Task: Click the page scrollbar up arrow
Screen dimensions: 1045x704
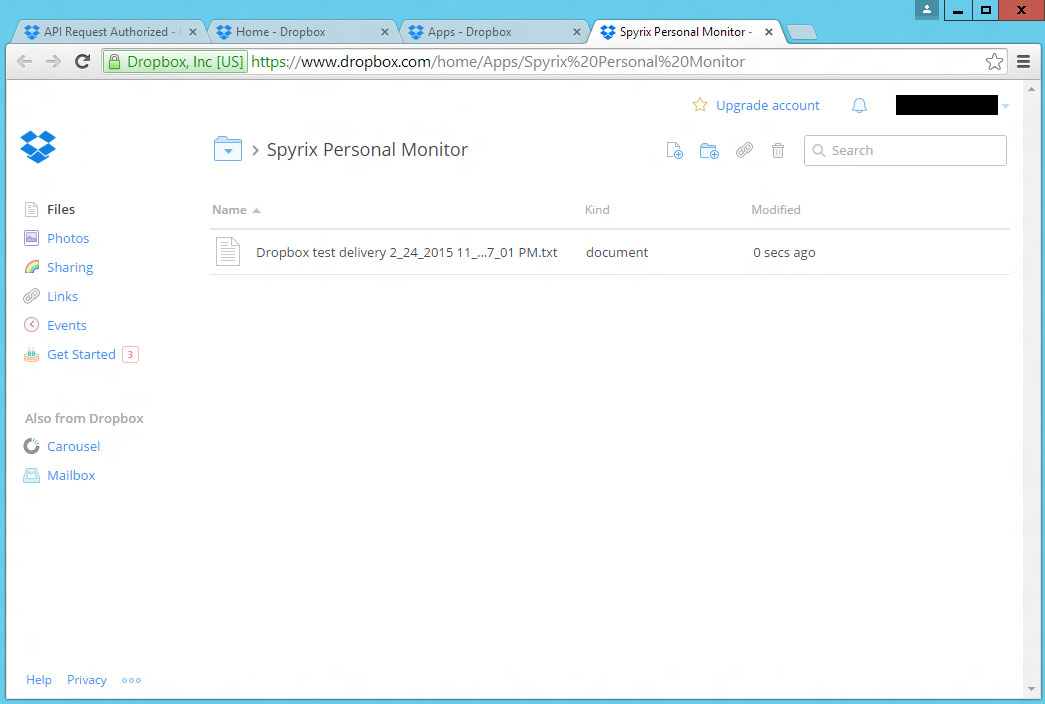Action: [1032, 89]
